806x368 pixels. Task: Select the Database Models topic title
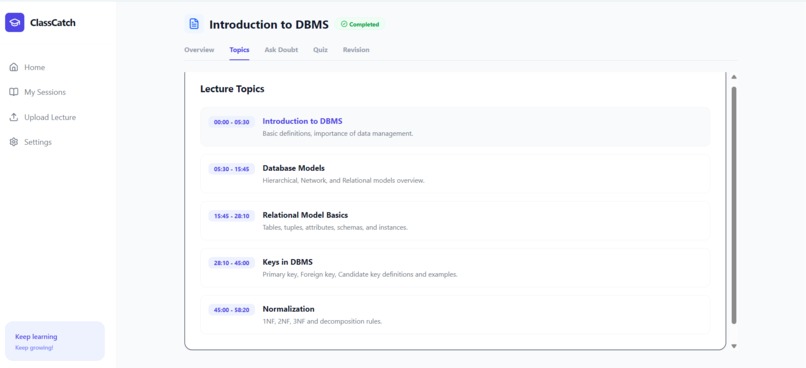click(294, 168)
